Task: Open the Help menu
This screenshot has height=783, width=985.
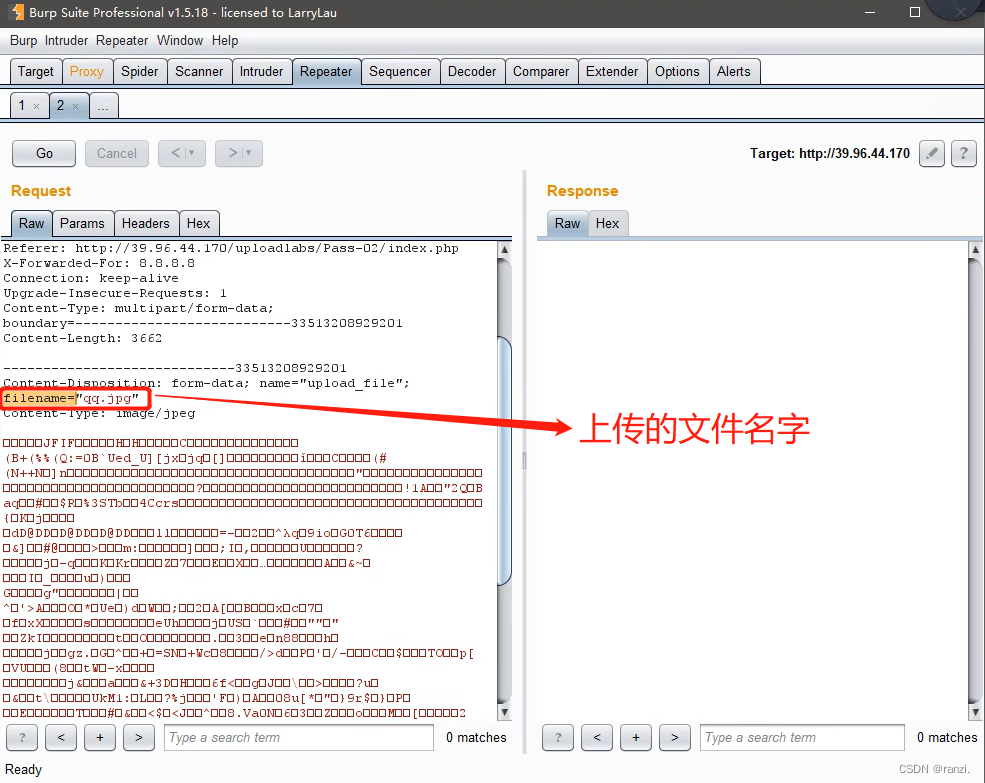Action: (x=225, y=41)
